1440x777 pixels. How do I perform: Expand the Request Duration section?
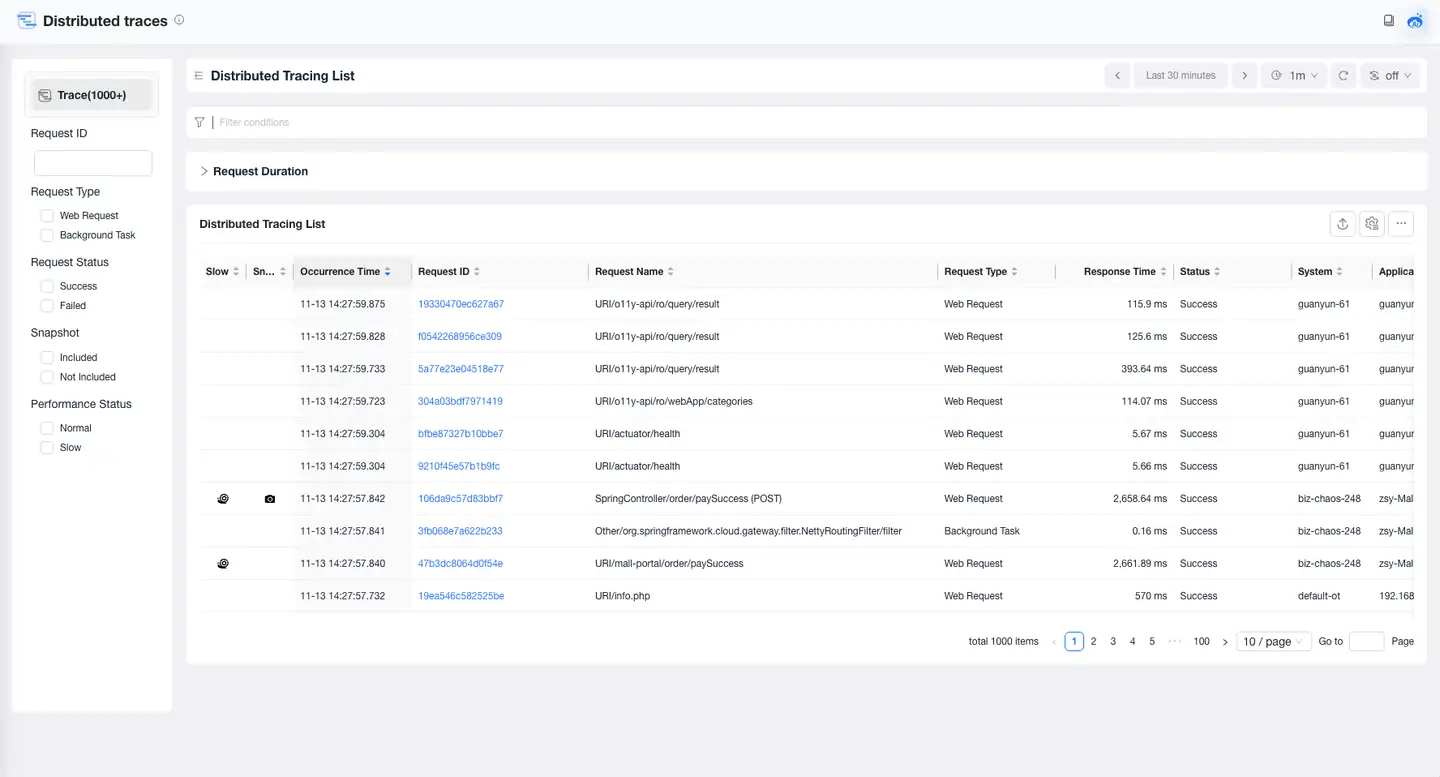pyautogui.click(x=253, y=171)
